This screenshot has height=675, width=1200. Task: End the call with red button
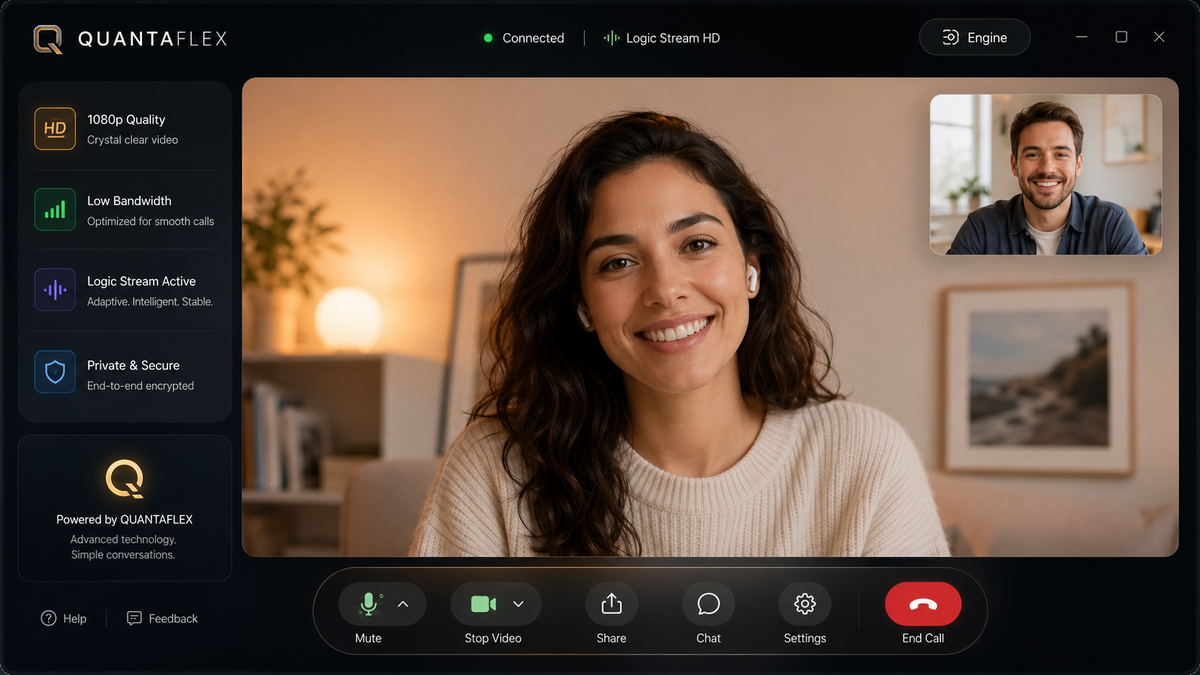pyautogui.click(x=923, y=604)
